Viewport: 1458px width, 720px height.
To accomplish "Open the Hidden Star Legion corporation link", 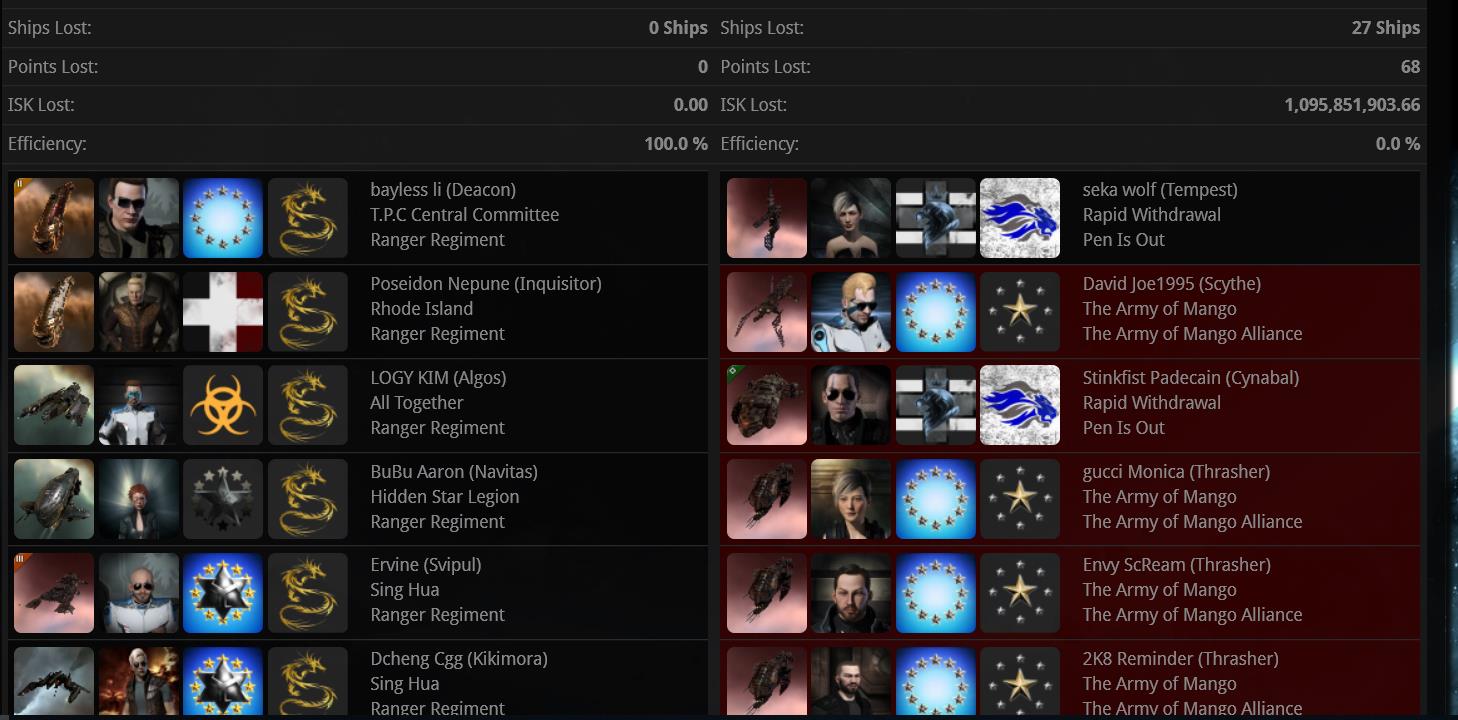I will 445,497.
